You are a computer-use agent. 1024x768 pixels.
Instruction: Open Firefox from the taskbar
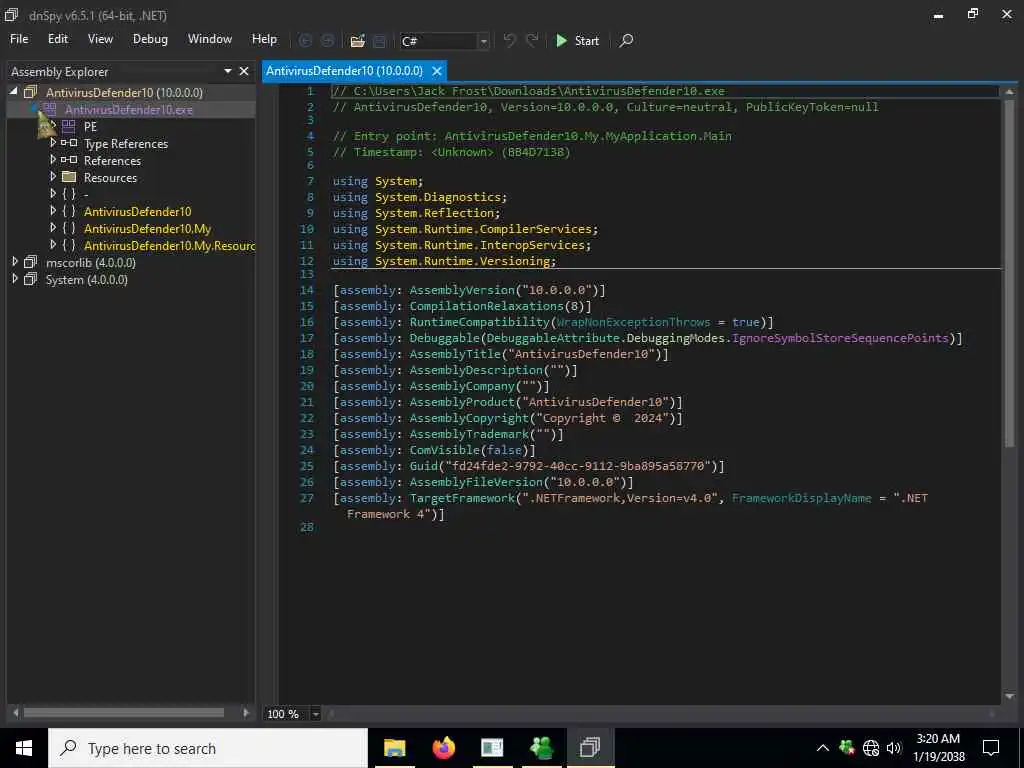point(443,748)
